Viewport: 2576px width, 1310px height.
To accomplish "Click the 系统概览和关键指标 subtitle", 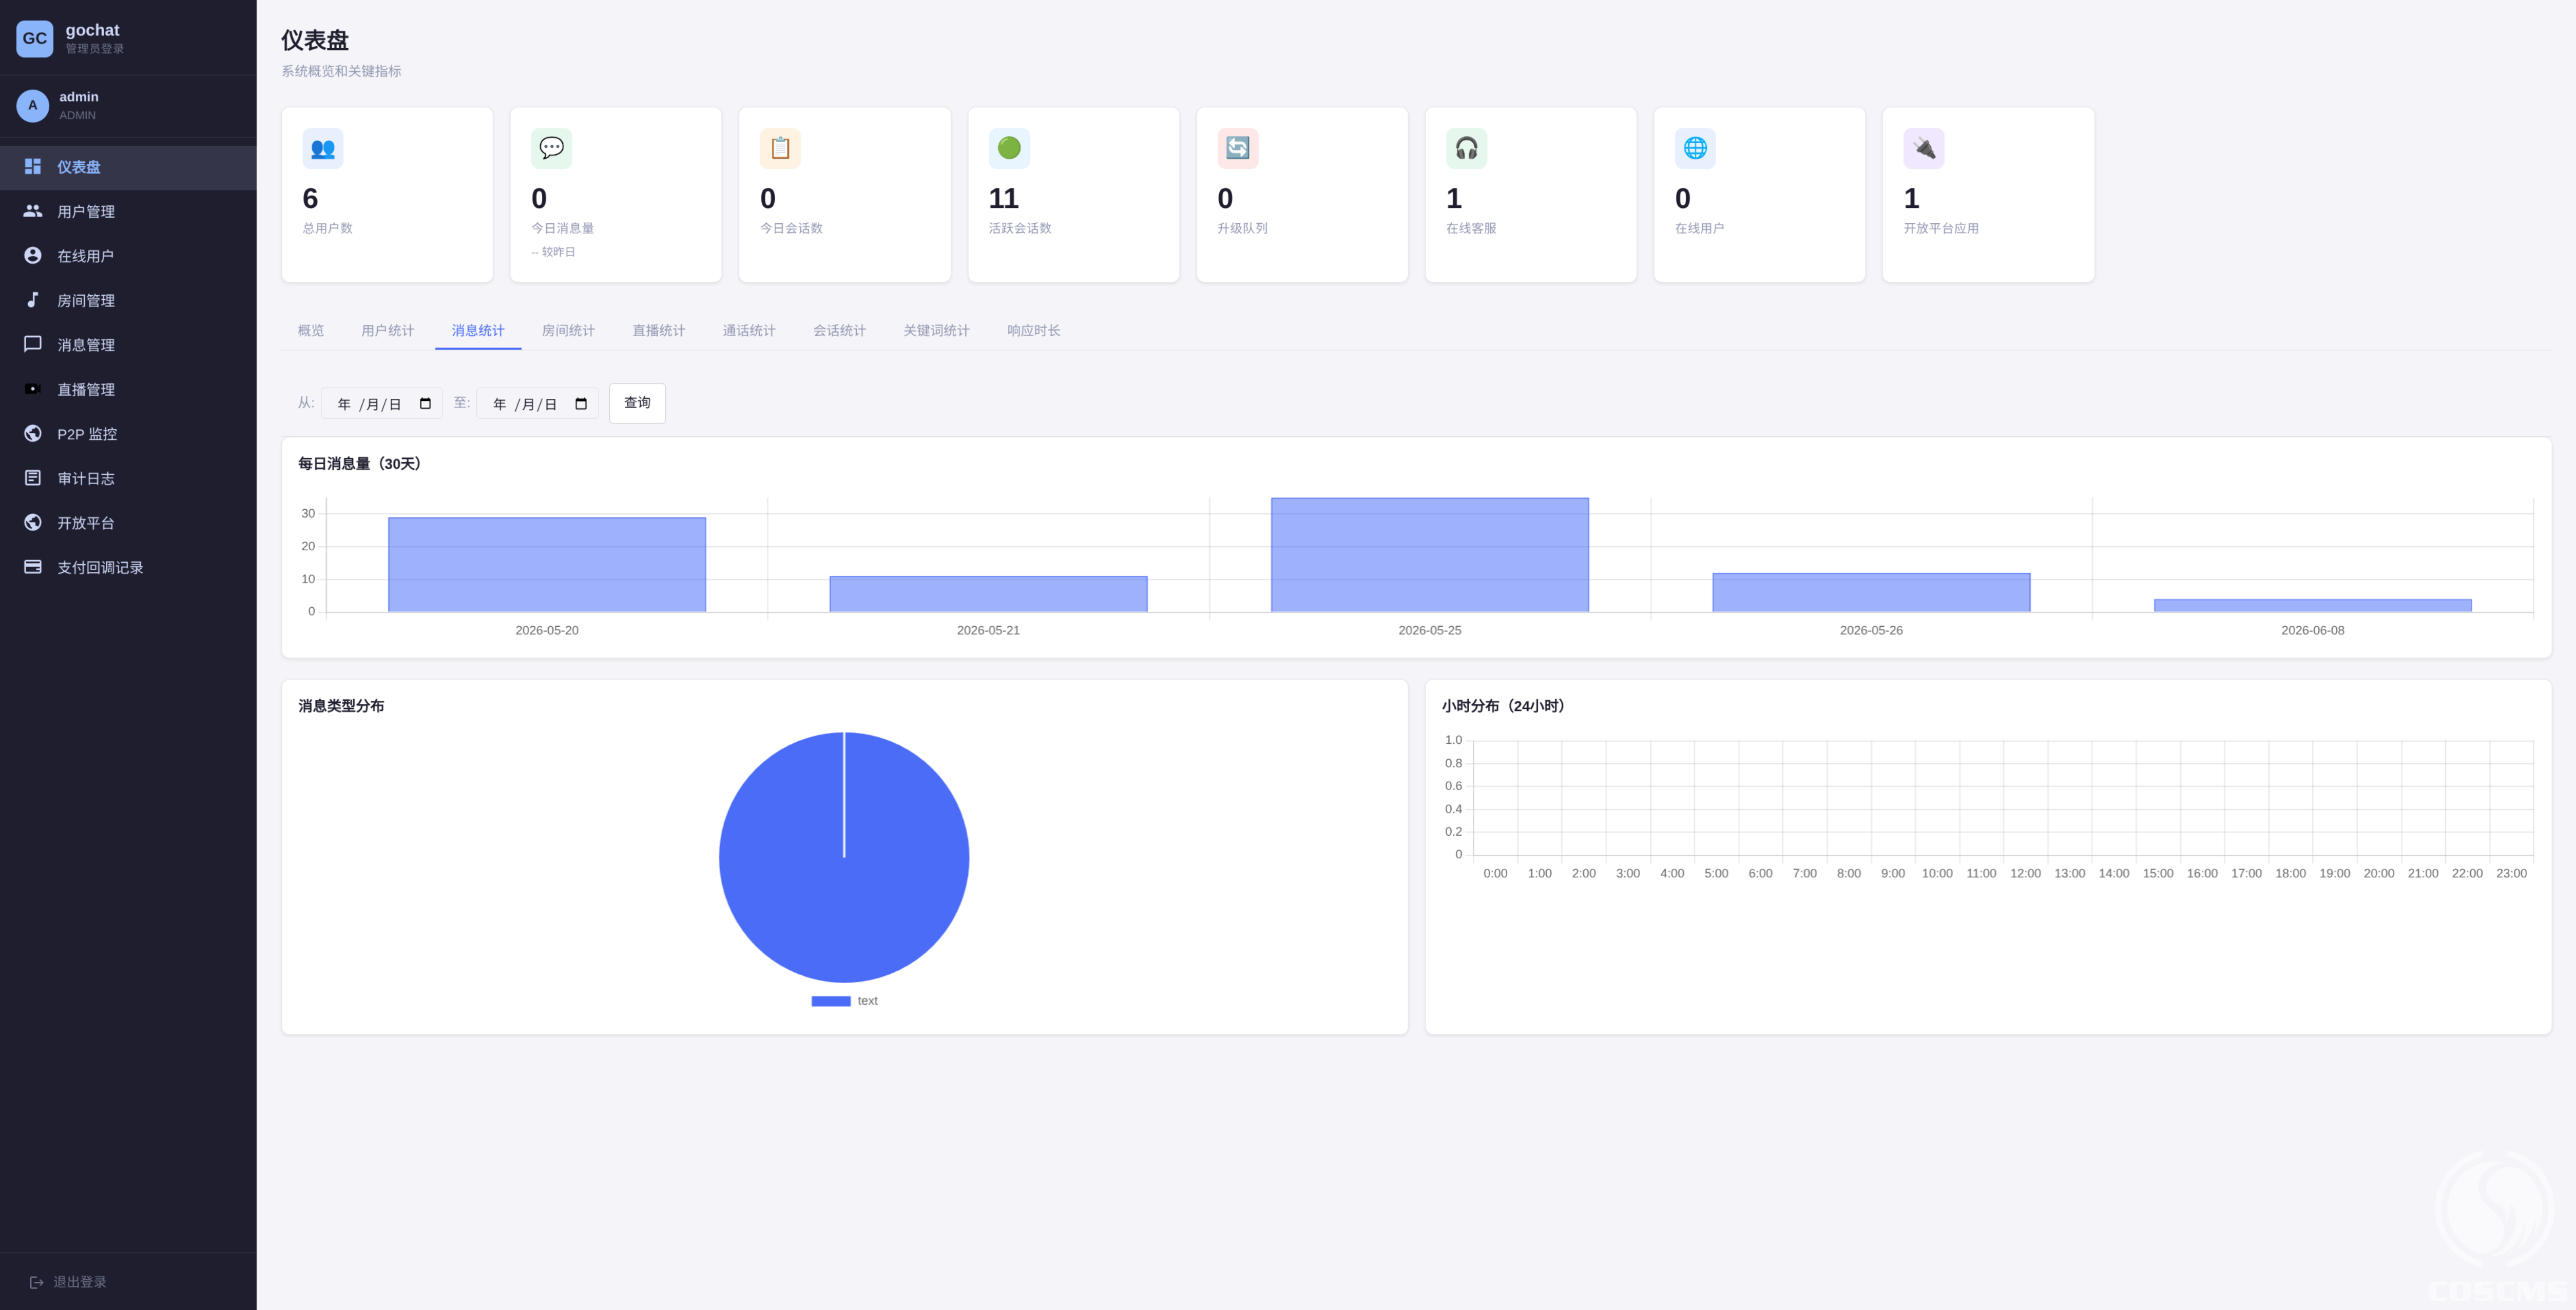I will tap(341, 71).
